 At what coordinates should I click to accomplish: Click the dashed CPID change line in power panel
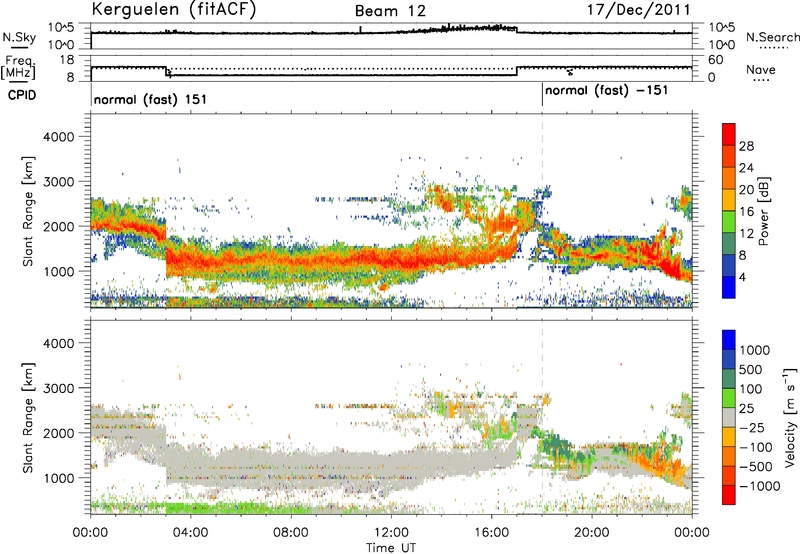pos(542,211)
